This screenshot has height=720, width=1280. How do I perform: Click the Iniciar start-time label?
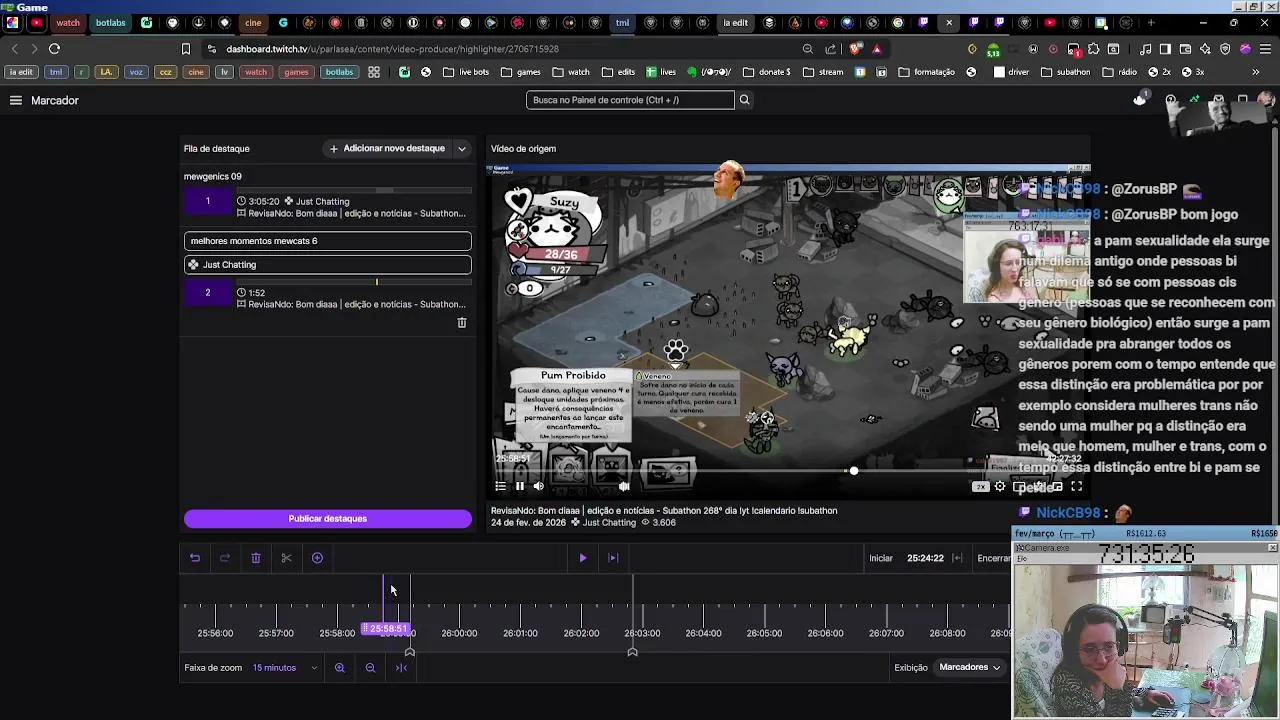pos(880,558)
